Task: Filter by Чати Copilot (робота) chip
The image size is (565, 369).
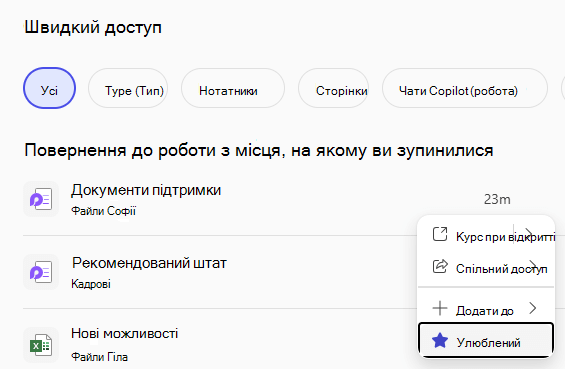Action: 465,88
